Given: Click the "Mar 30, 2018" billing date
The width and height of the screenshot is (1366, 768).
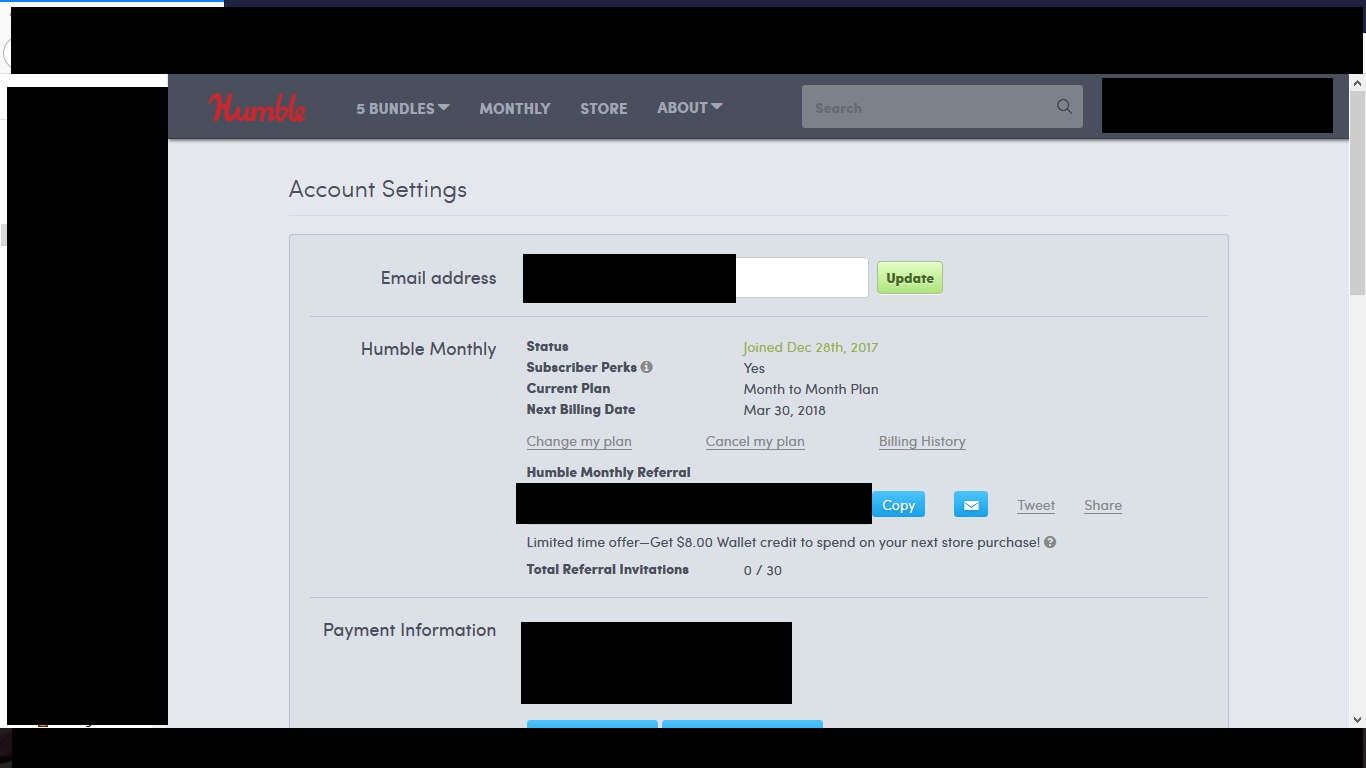Looking at the screenshot, I should [784, 410].
